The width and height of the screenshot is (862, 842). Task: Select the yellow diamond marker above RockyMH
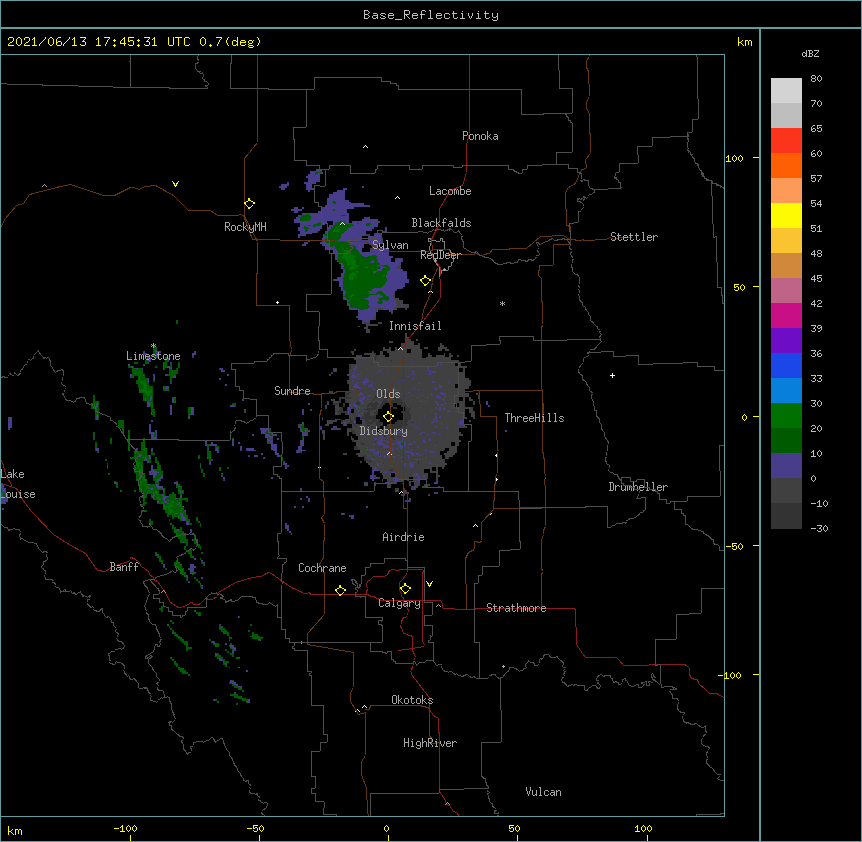click(x=249, y=204)
